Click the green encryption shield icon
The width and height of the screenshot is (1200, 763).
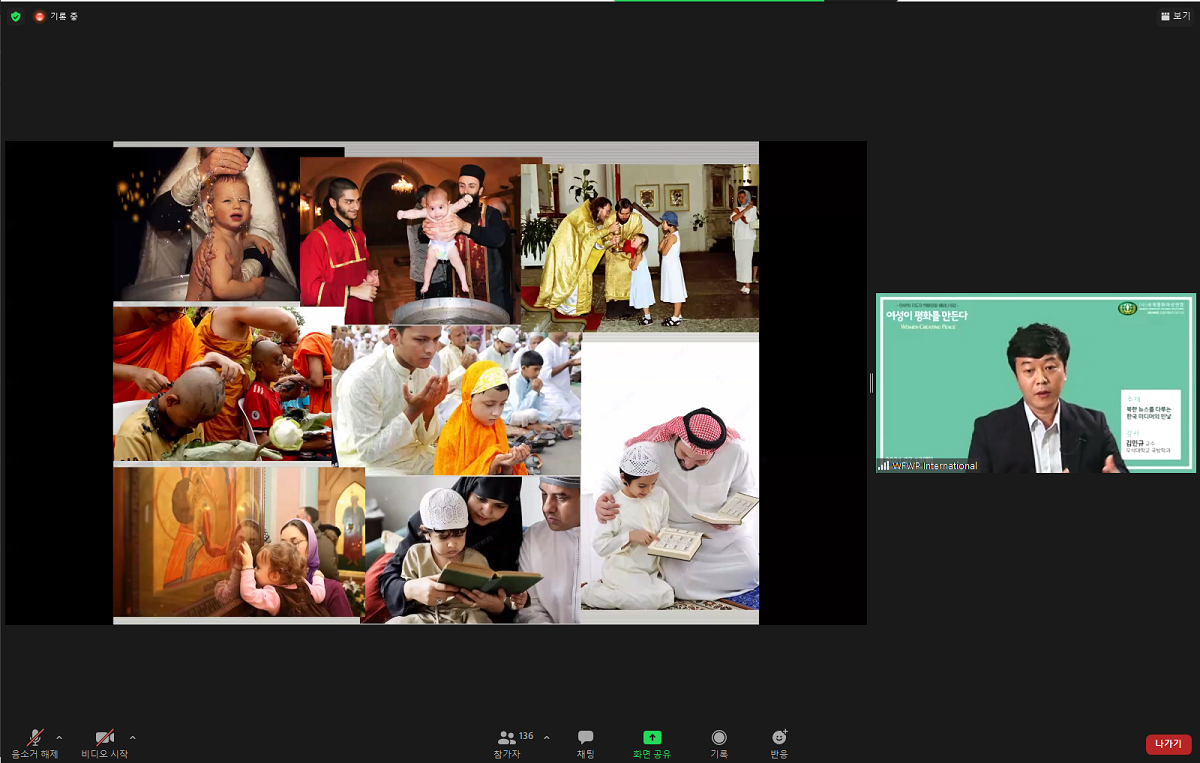15,16
